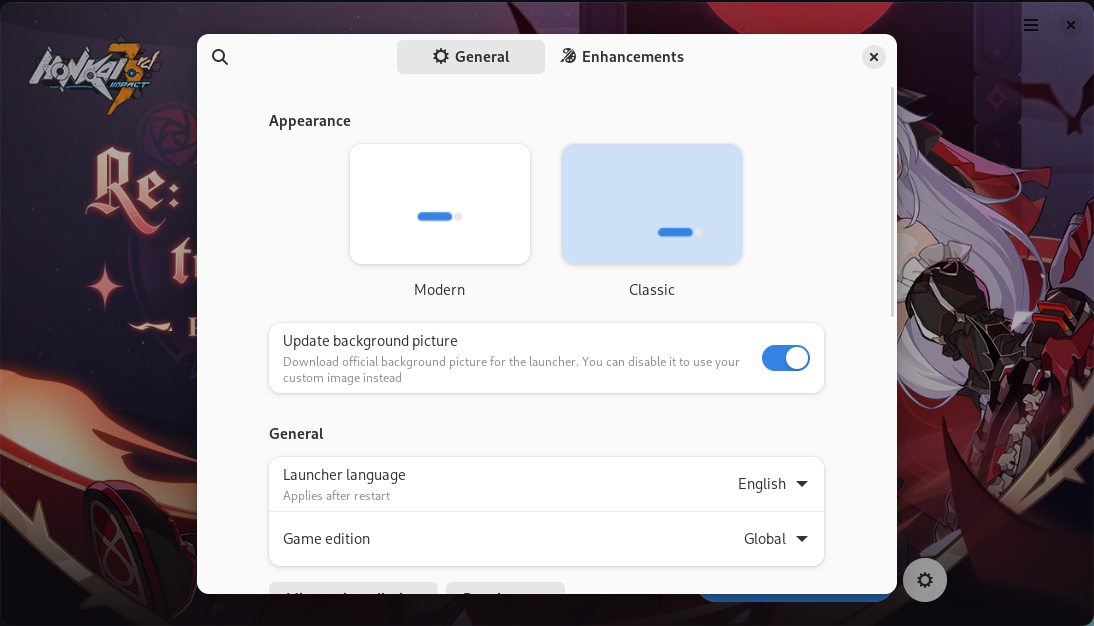
Task: Switch to the General tab
Action: (x=471, y=57)
